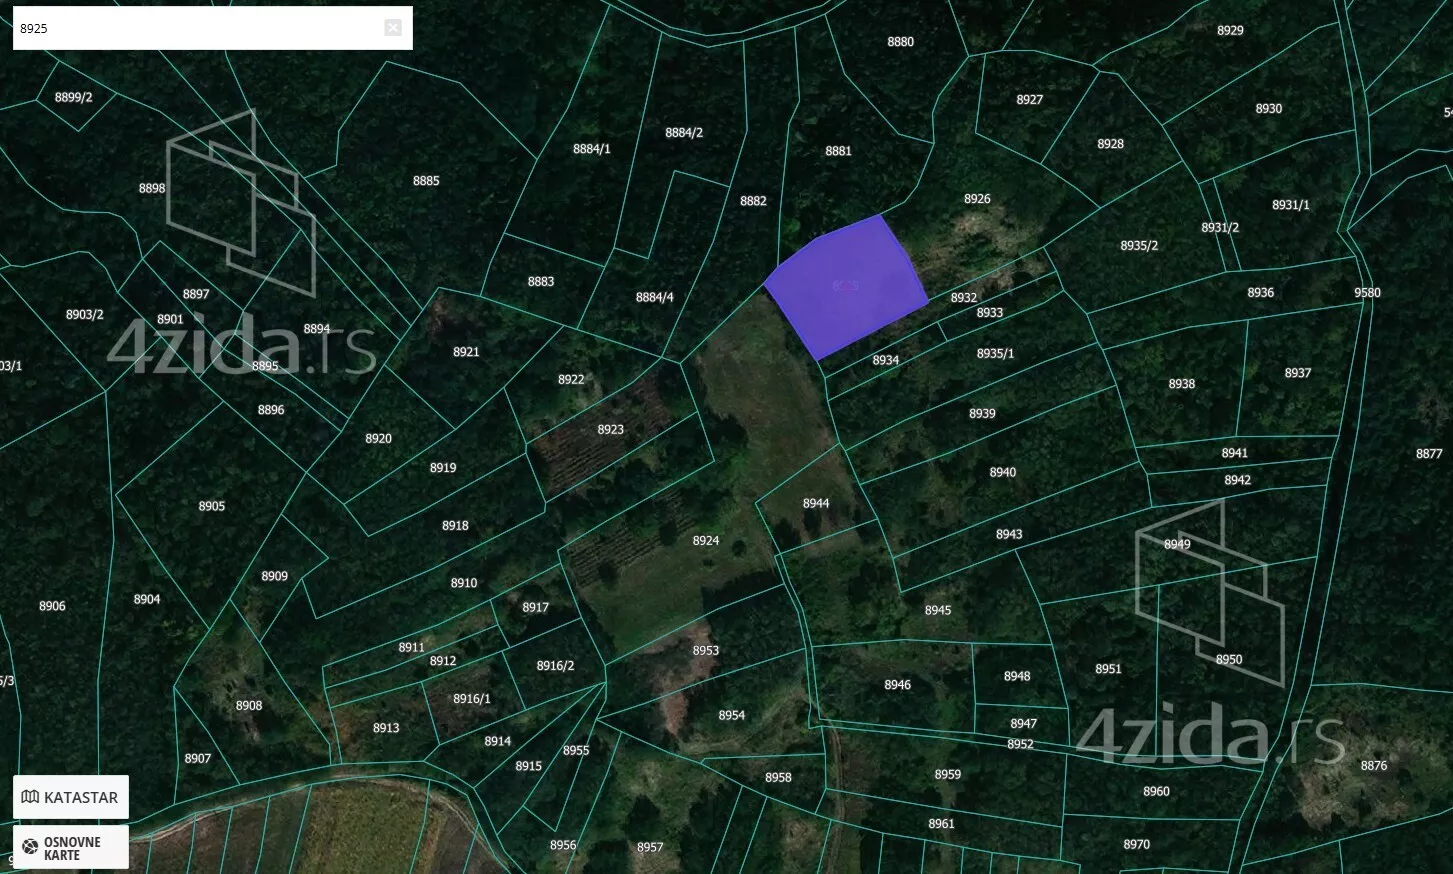Select parcel 8916/2 on the map
The height and width of the screenshot is (874, 1453).
pyautogui.click(x=555, y=666)
